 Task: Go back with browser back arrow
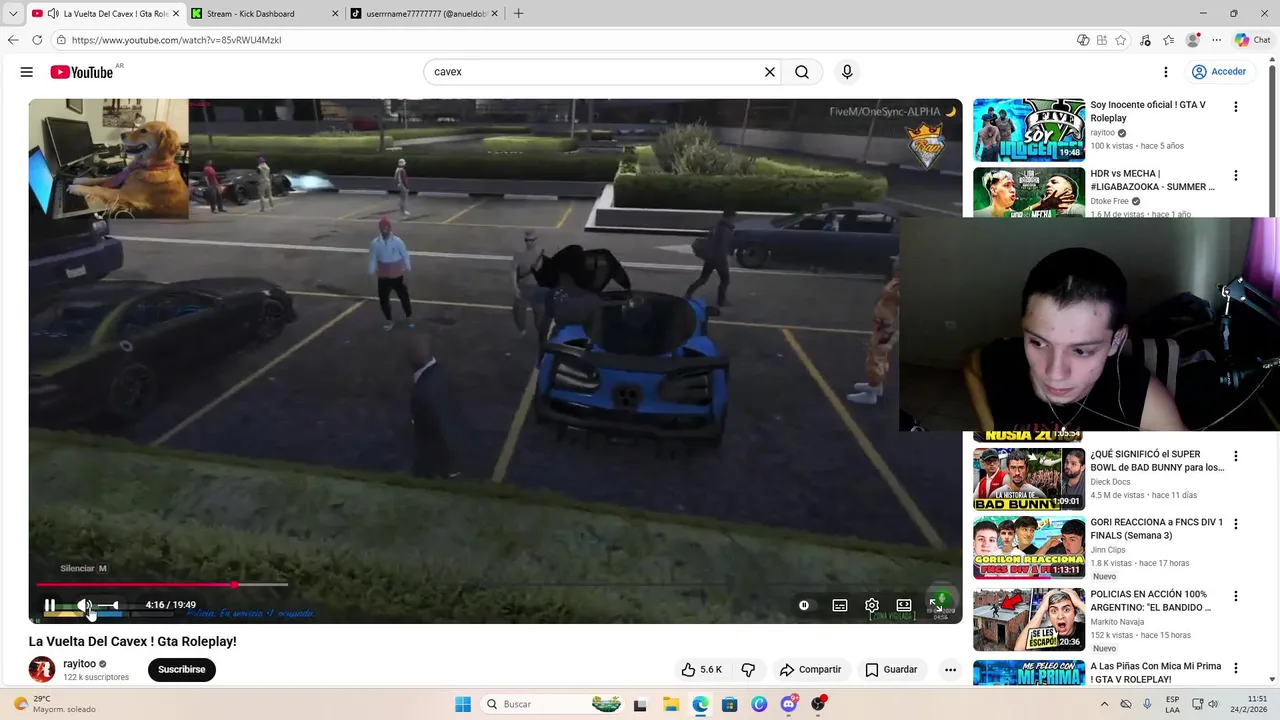pyautogui.click(x=13, y=40)
